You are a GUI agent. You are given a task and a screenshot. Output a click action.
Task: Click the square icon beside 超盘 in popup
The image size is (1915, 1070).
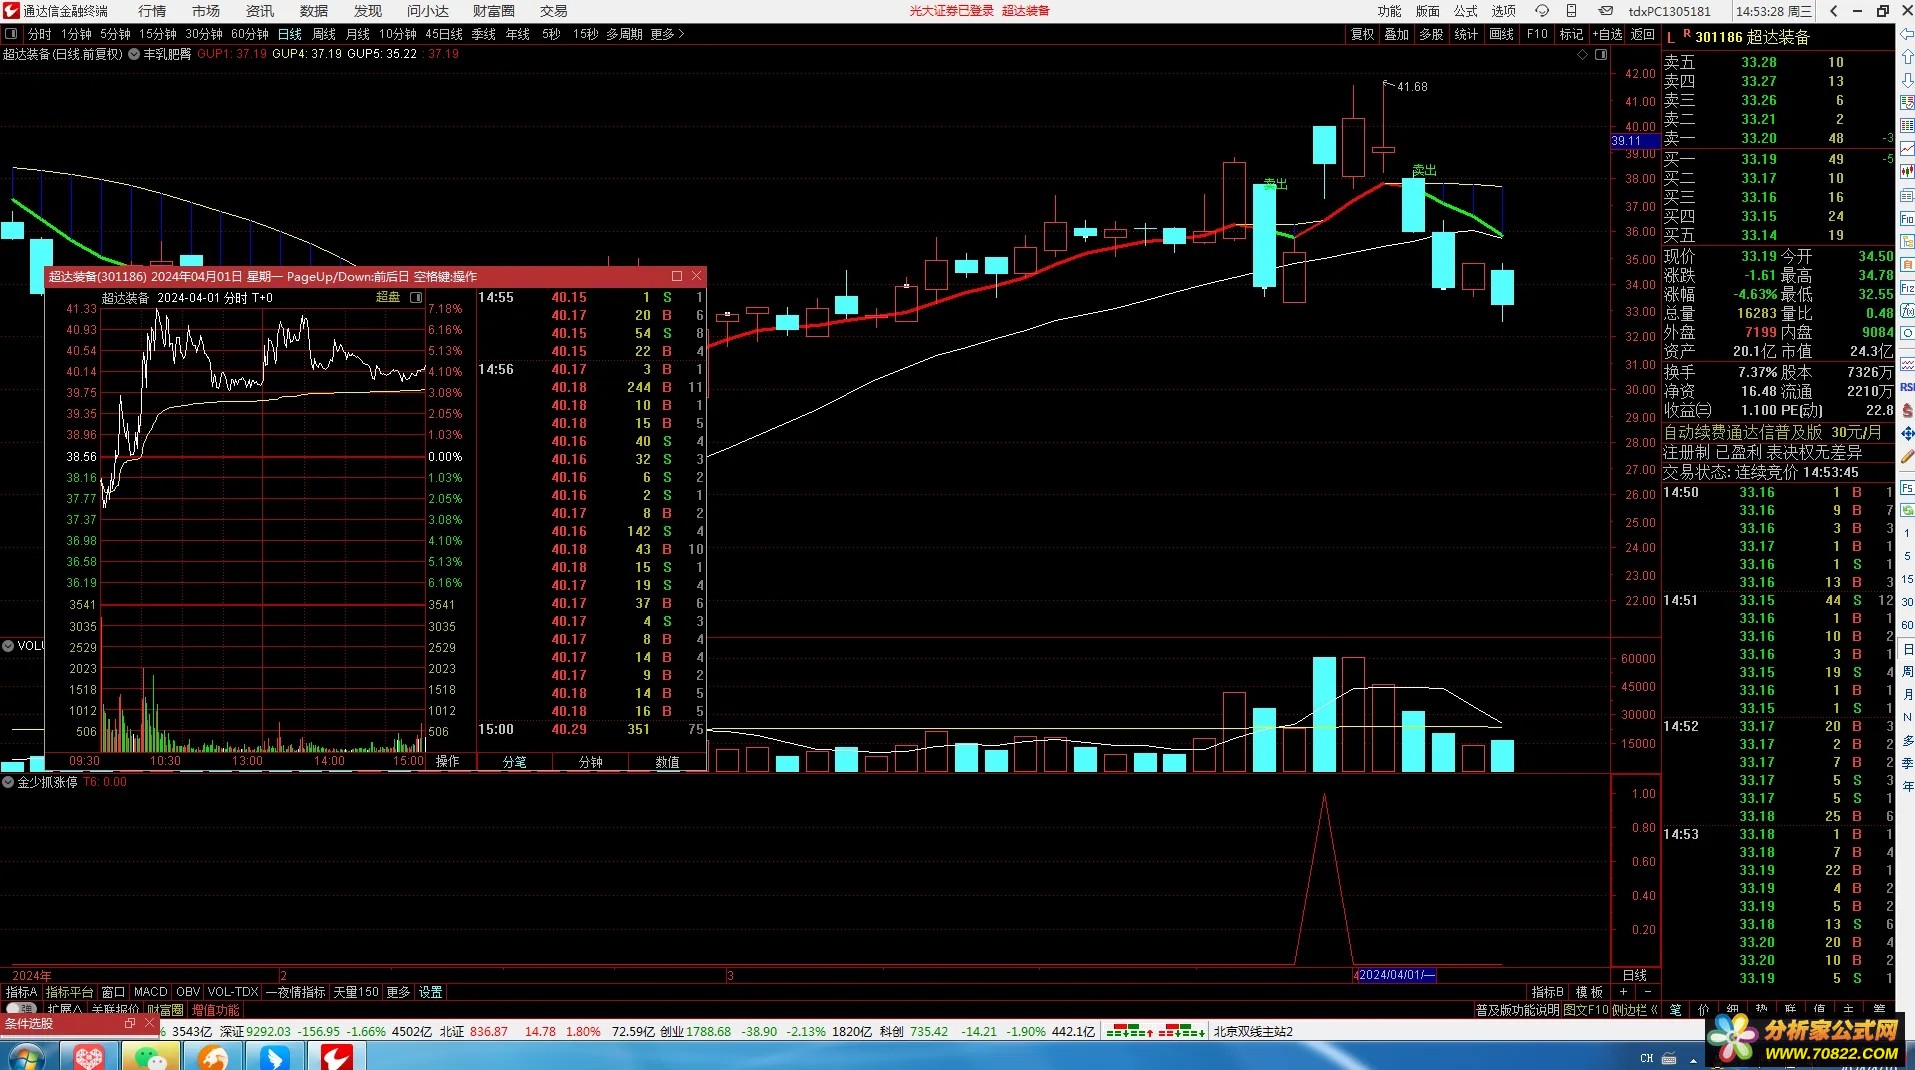point(416,297)
